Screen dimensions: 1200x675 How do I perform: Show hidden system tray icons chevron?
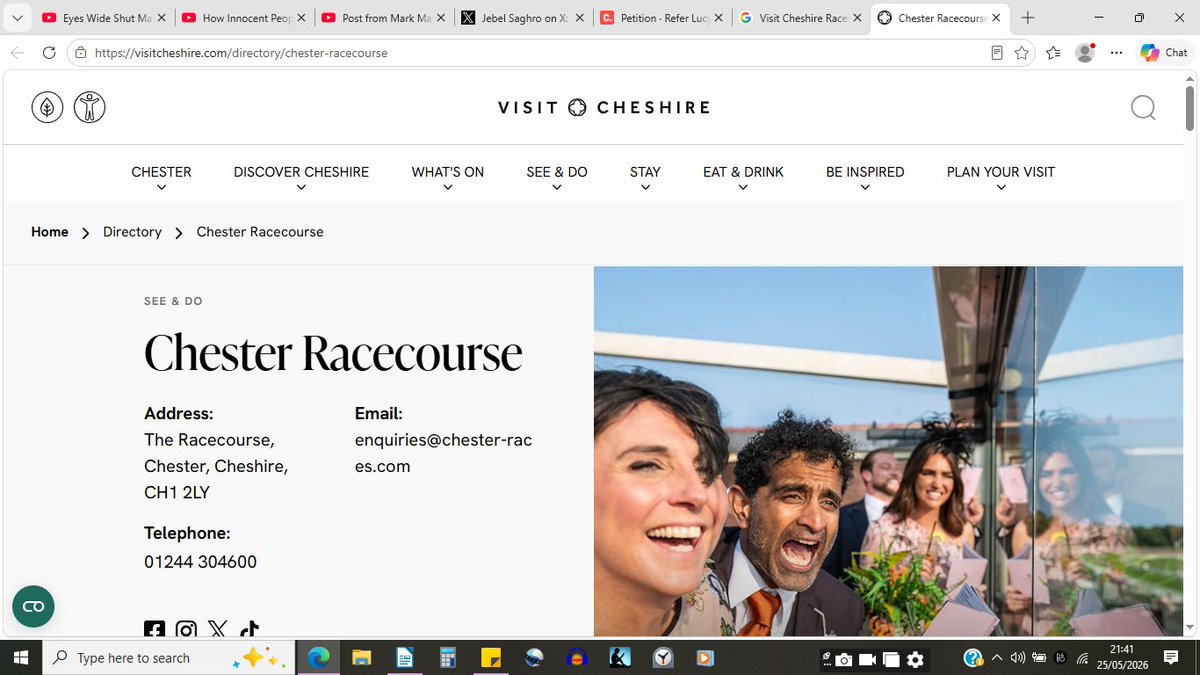(x=998, y=658)
